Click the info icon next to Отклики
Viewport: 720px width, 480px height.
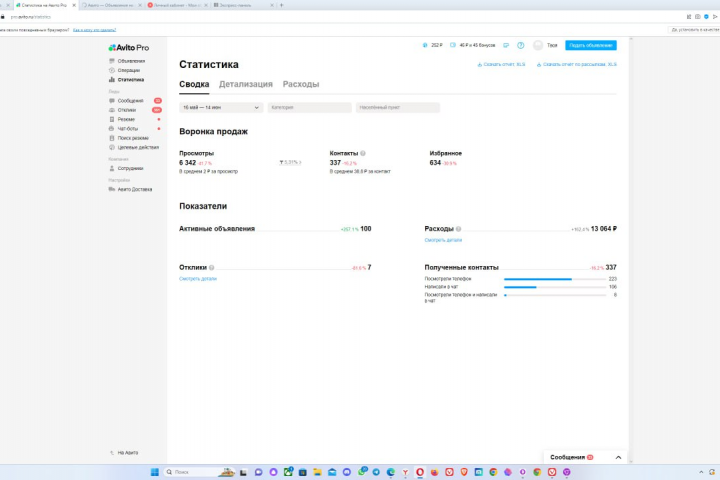pyautogui.click(x=212, y=267)
